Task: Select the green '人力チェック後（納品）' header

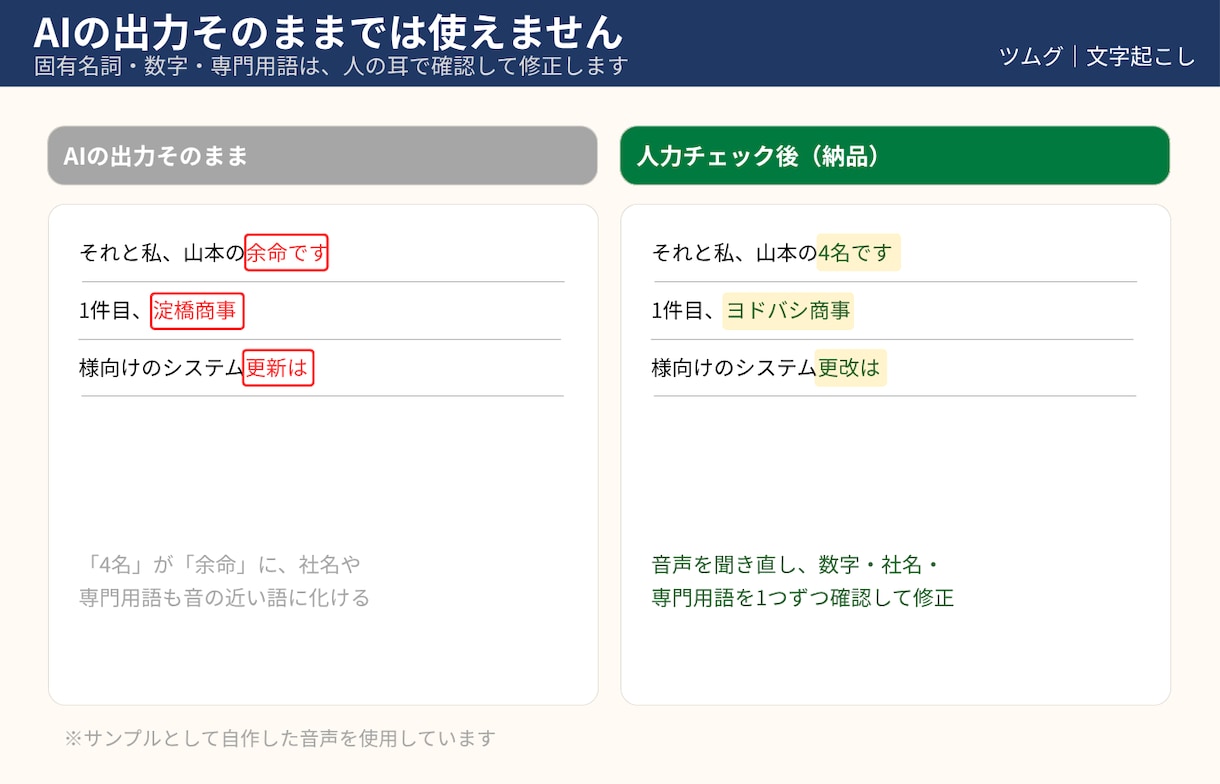Action: pyautogui.click(x=895, y=156)
